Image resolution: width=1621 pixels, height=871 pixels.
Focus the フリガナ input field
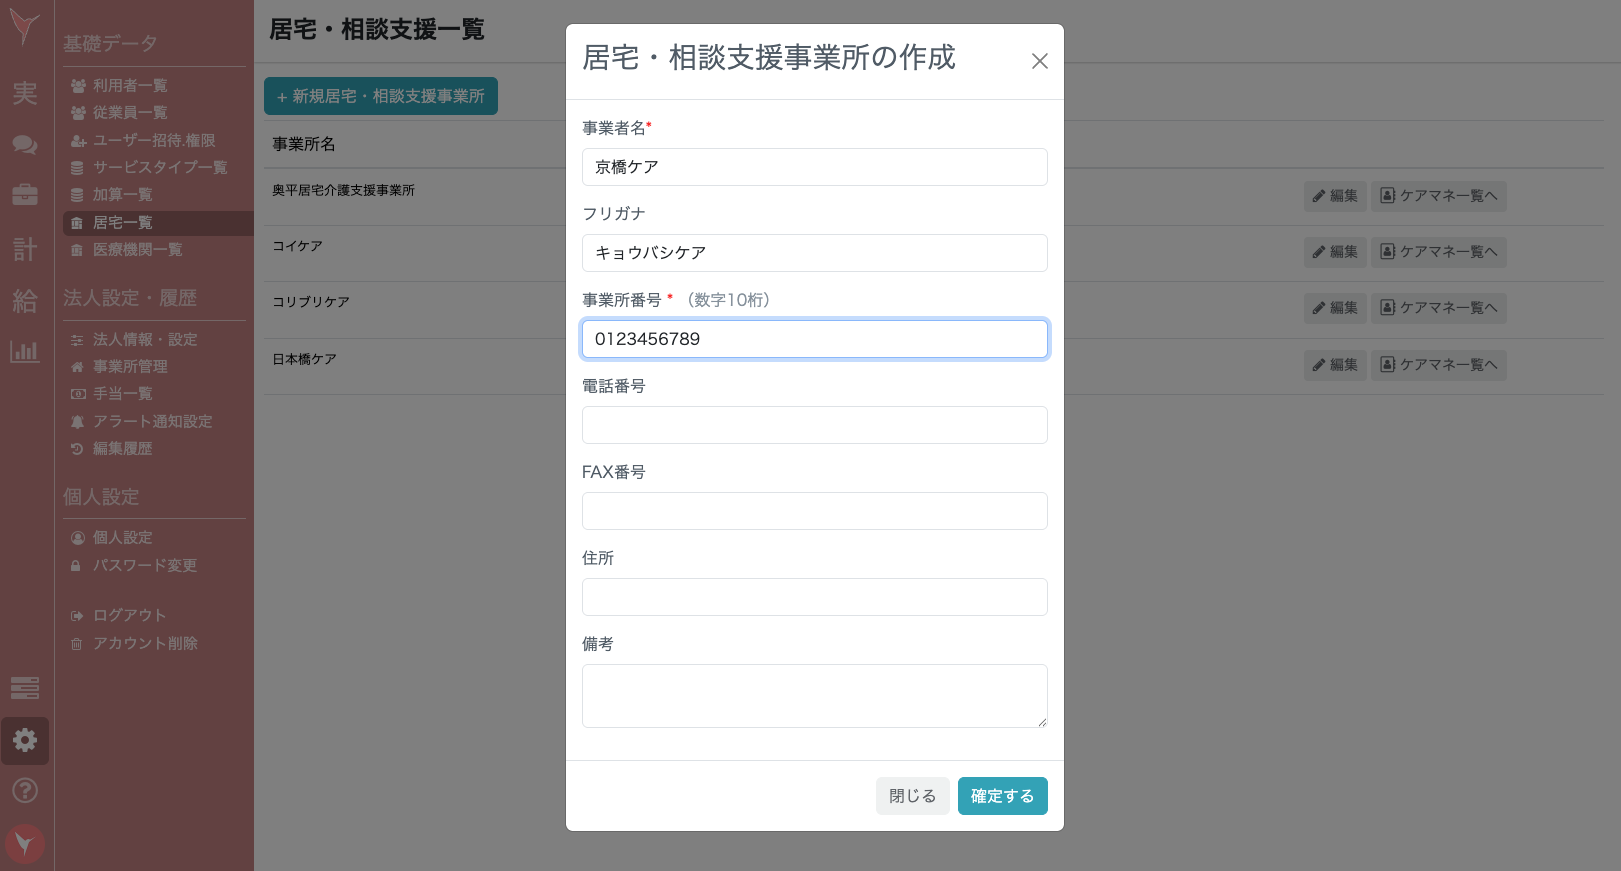[815, 253]
